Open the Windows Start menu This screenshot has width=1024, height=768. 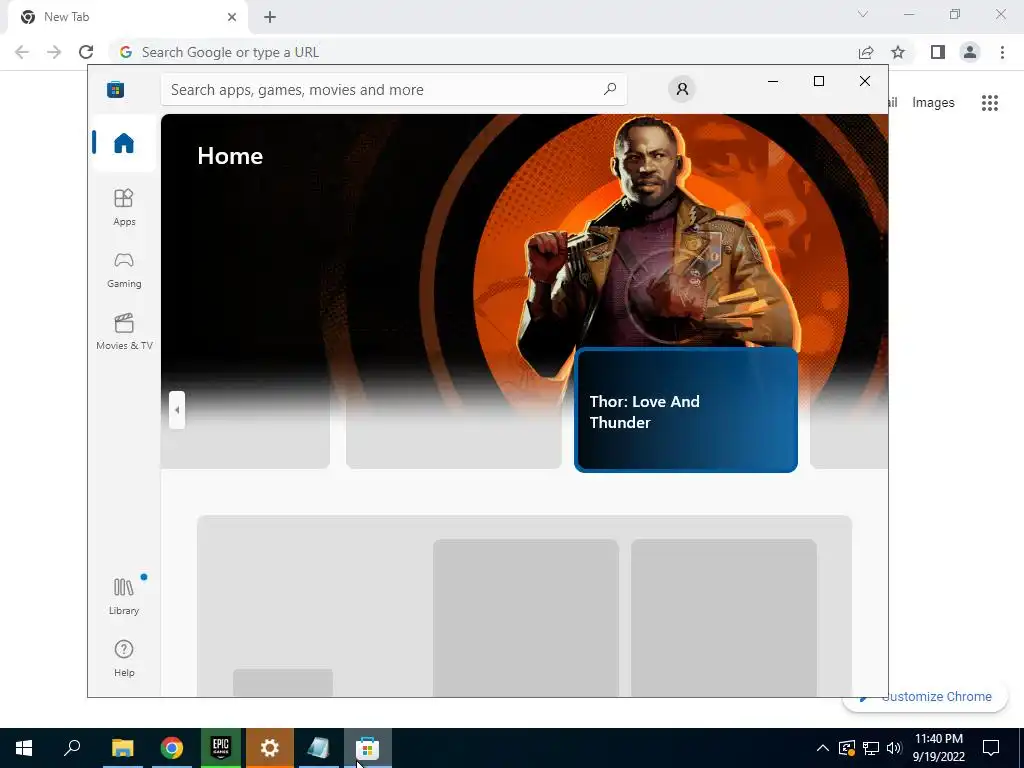coord(24,748)
